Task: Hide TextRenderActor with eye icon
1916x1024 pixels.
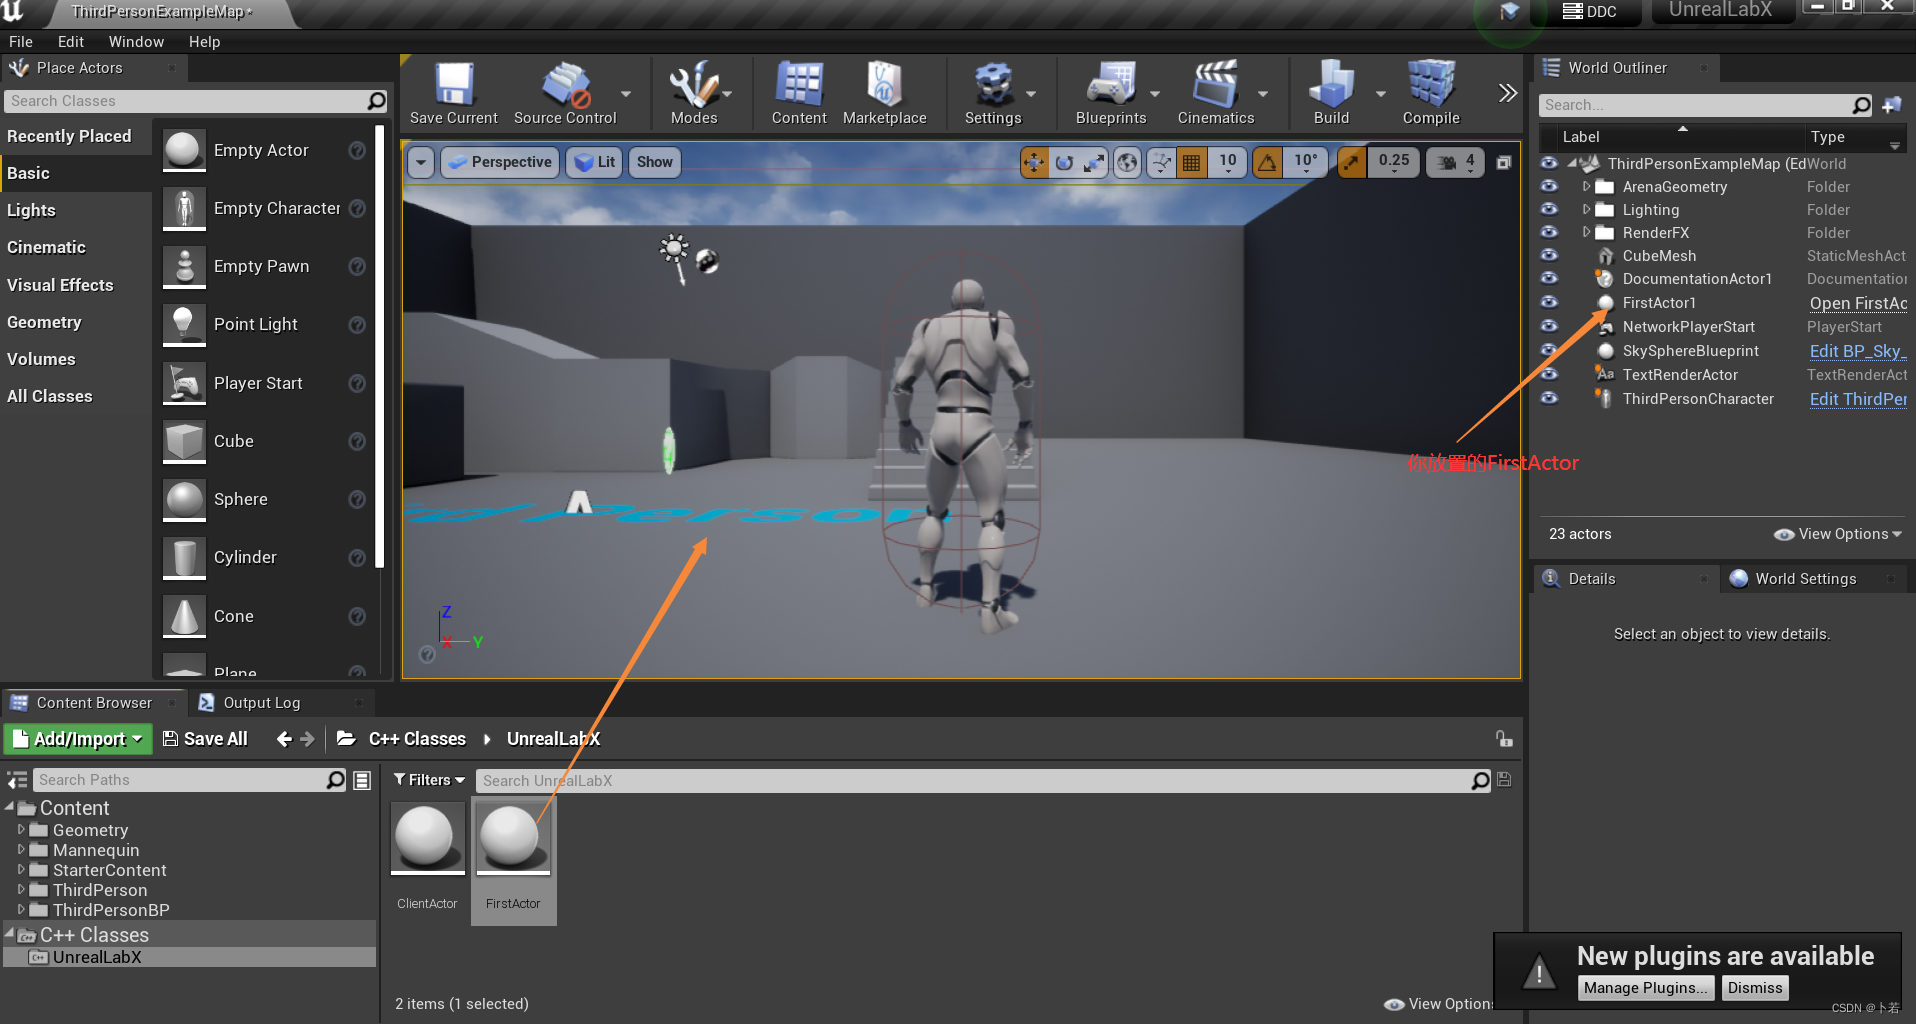Action: click(x=1549, y=374)
